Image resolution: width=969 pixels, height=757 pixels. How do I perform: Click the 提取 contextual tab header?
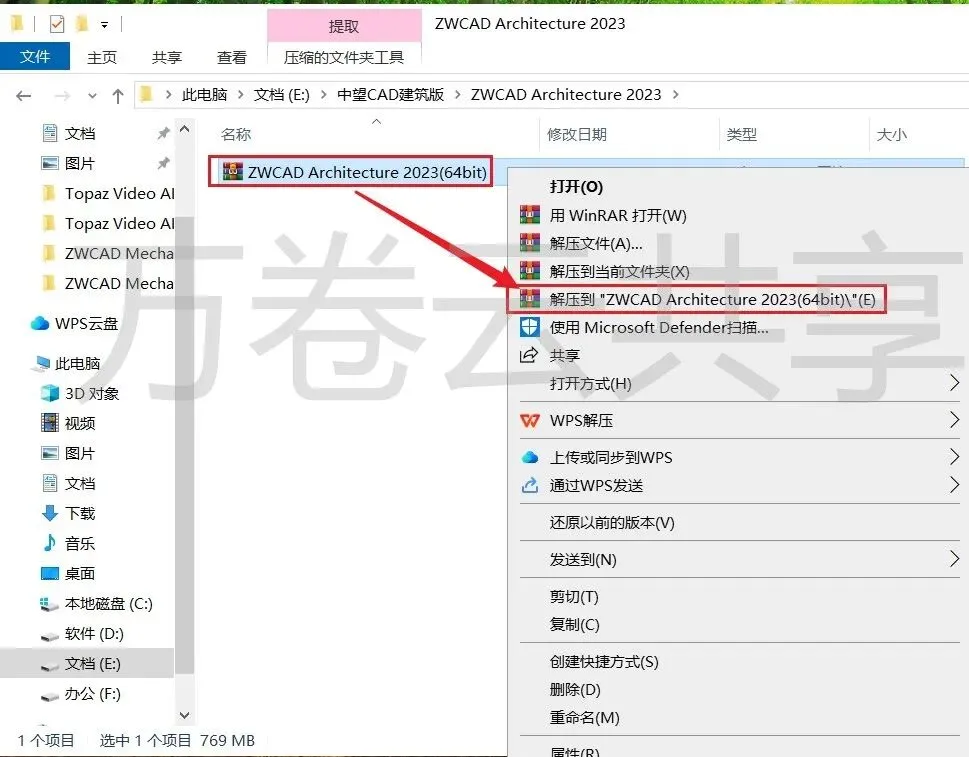pyautogui.click(x=344, y=26)
